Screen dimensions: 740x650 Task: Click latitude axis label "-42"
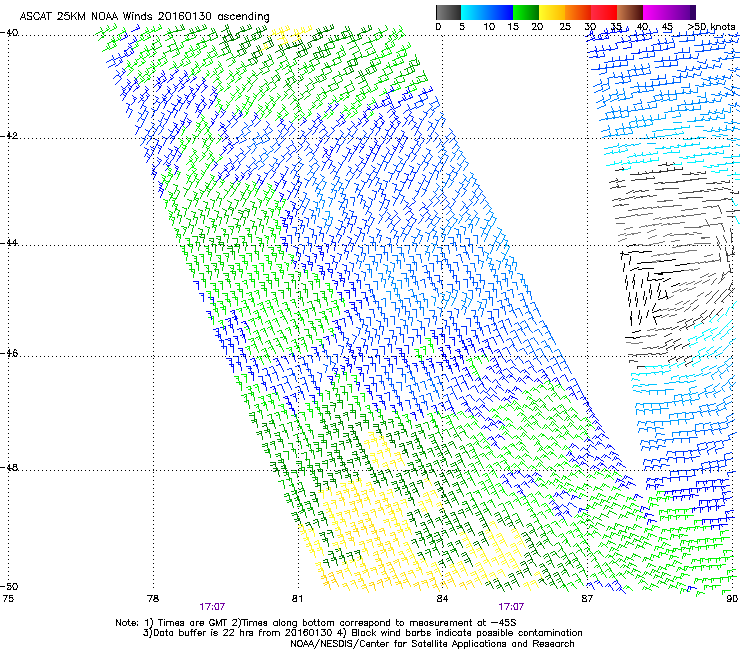click(9, 135)
